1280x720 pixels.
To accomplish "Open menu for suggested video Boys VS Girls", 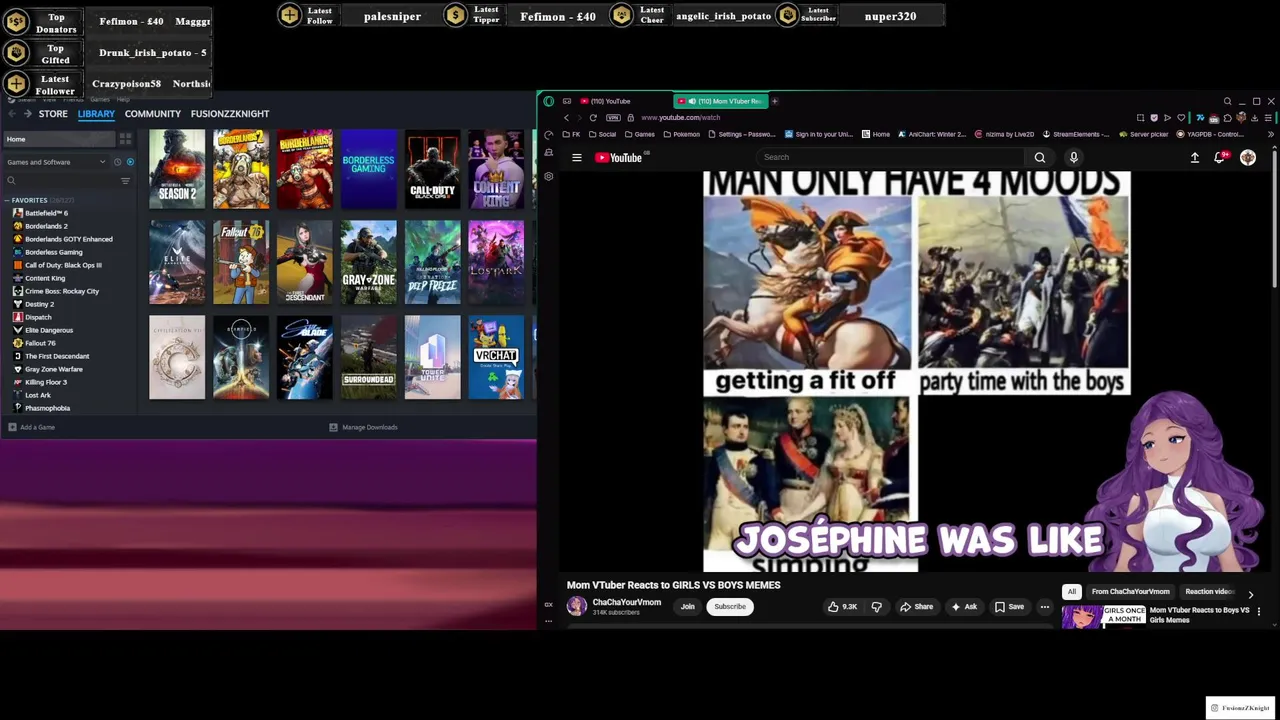I will click(1259, 610).
